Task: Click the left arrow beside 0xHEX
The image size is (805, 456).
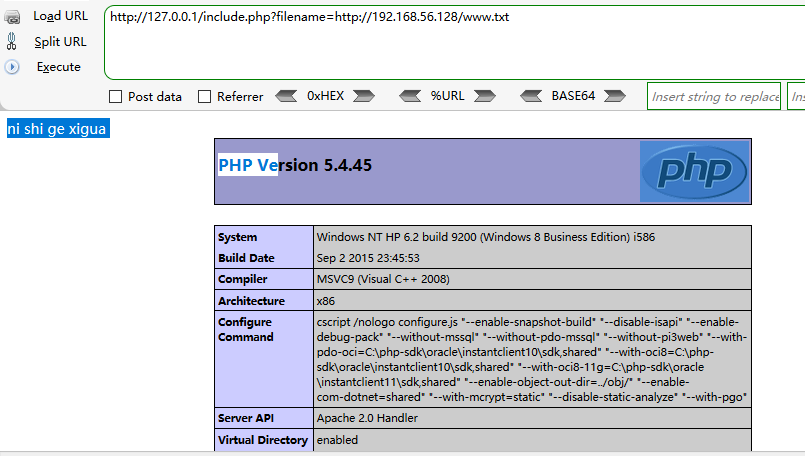Action: [286, 96]
